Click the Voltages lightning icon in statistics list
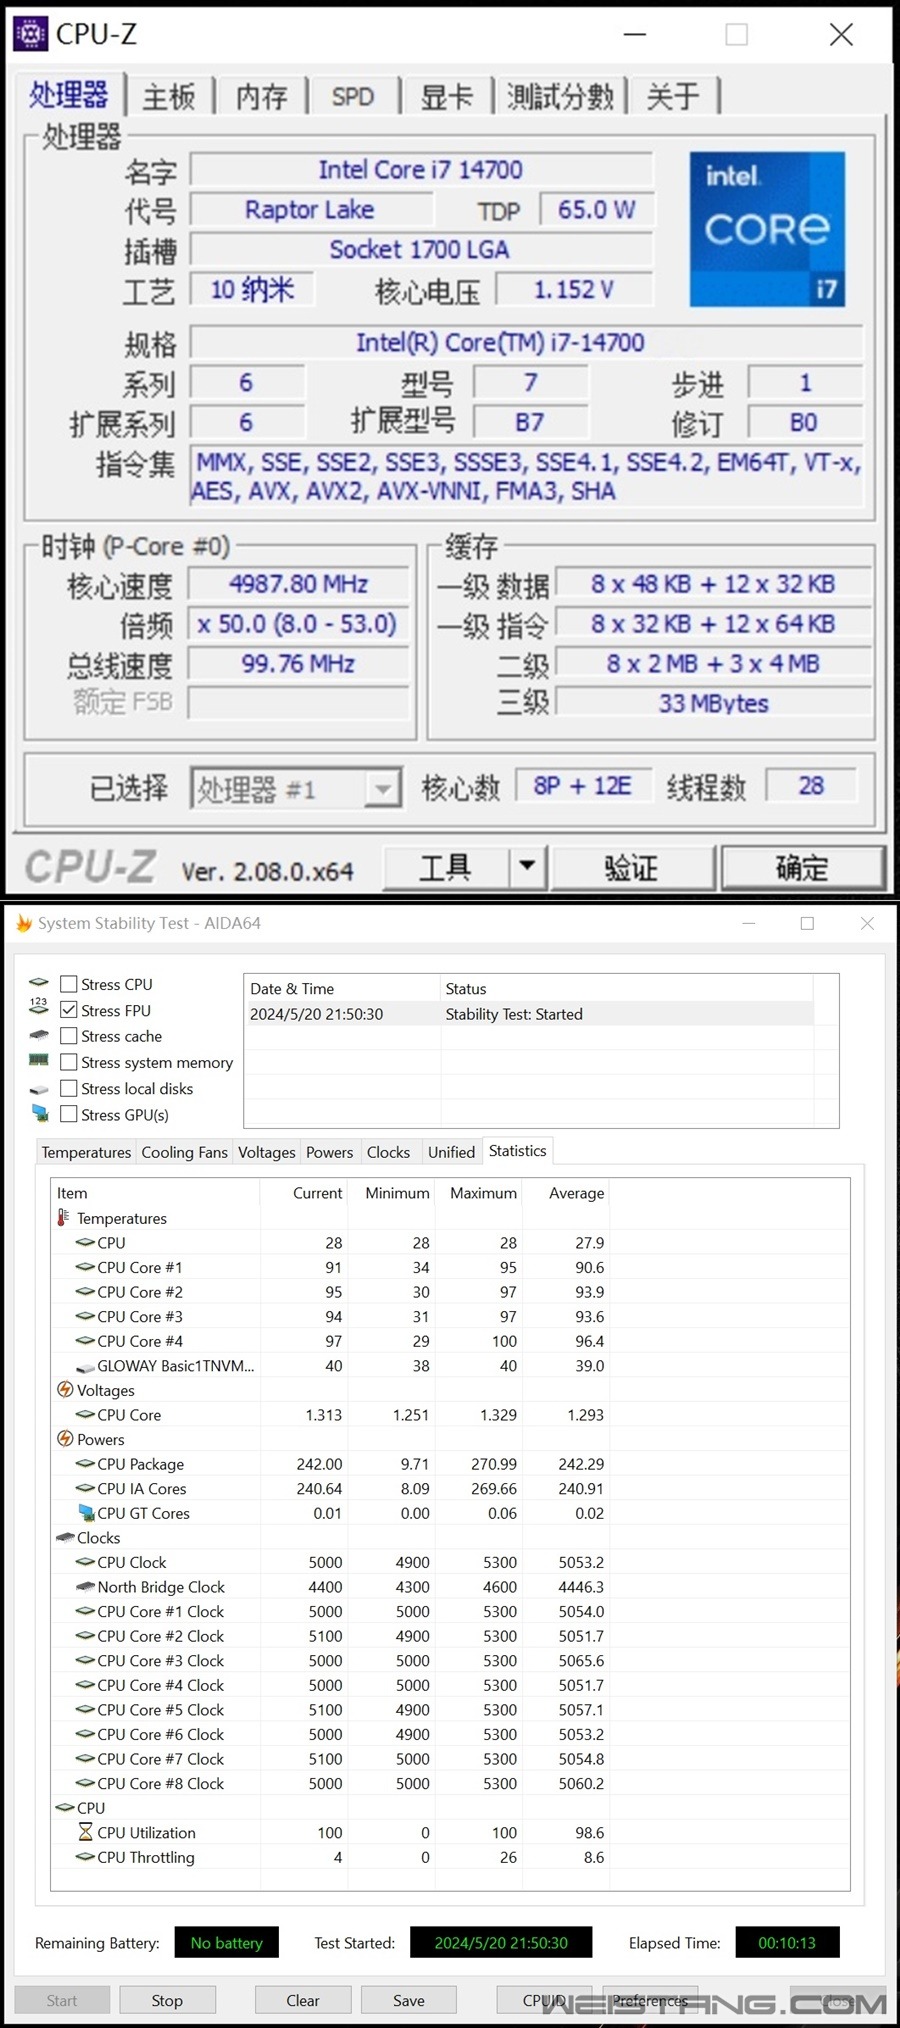This screenshot has width=900, height=2028. coord(65,1389)
